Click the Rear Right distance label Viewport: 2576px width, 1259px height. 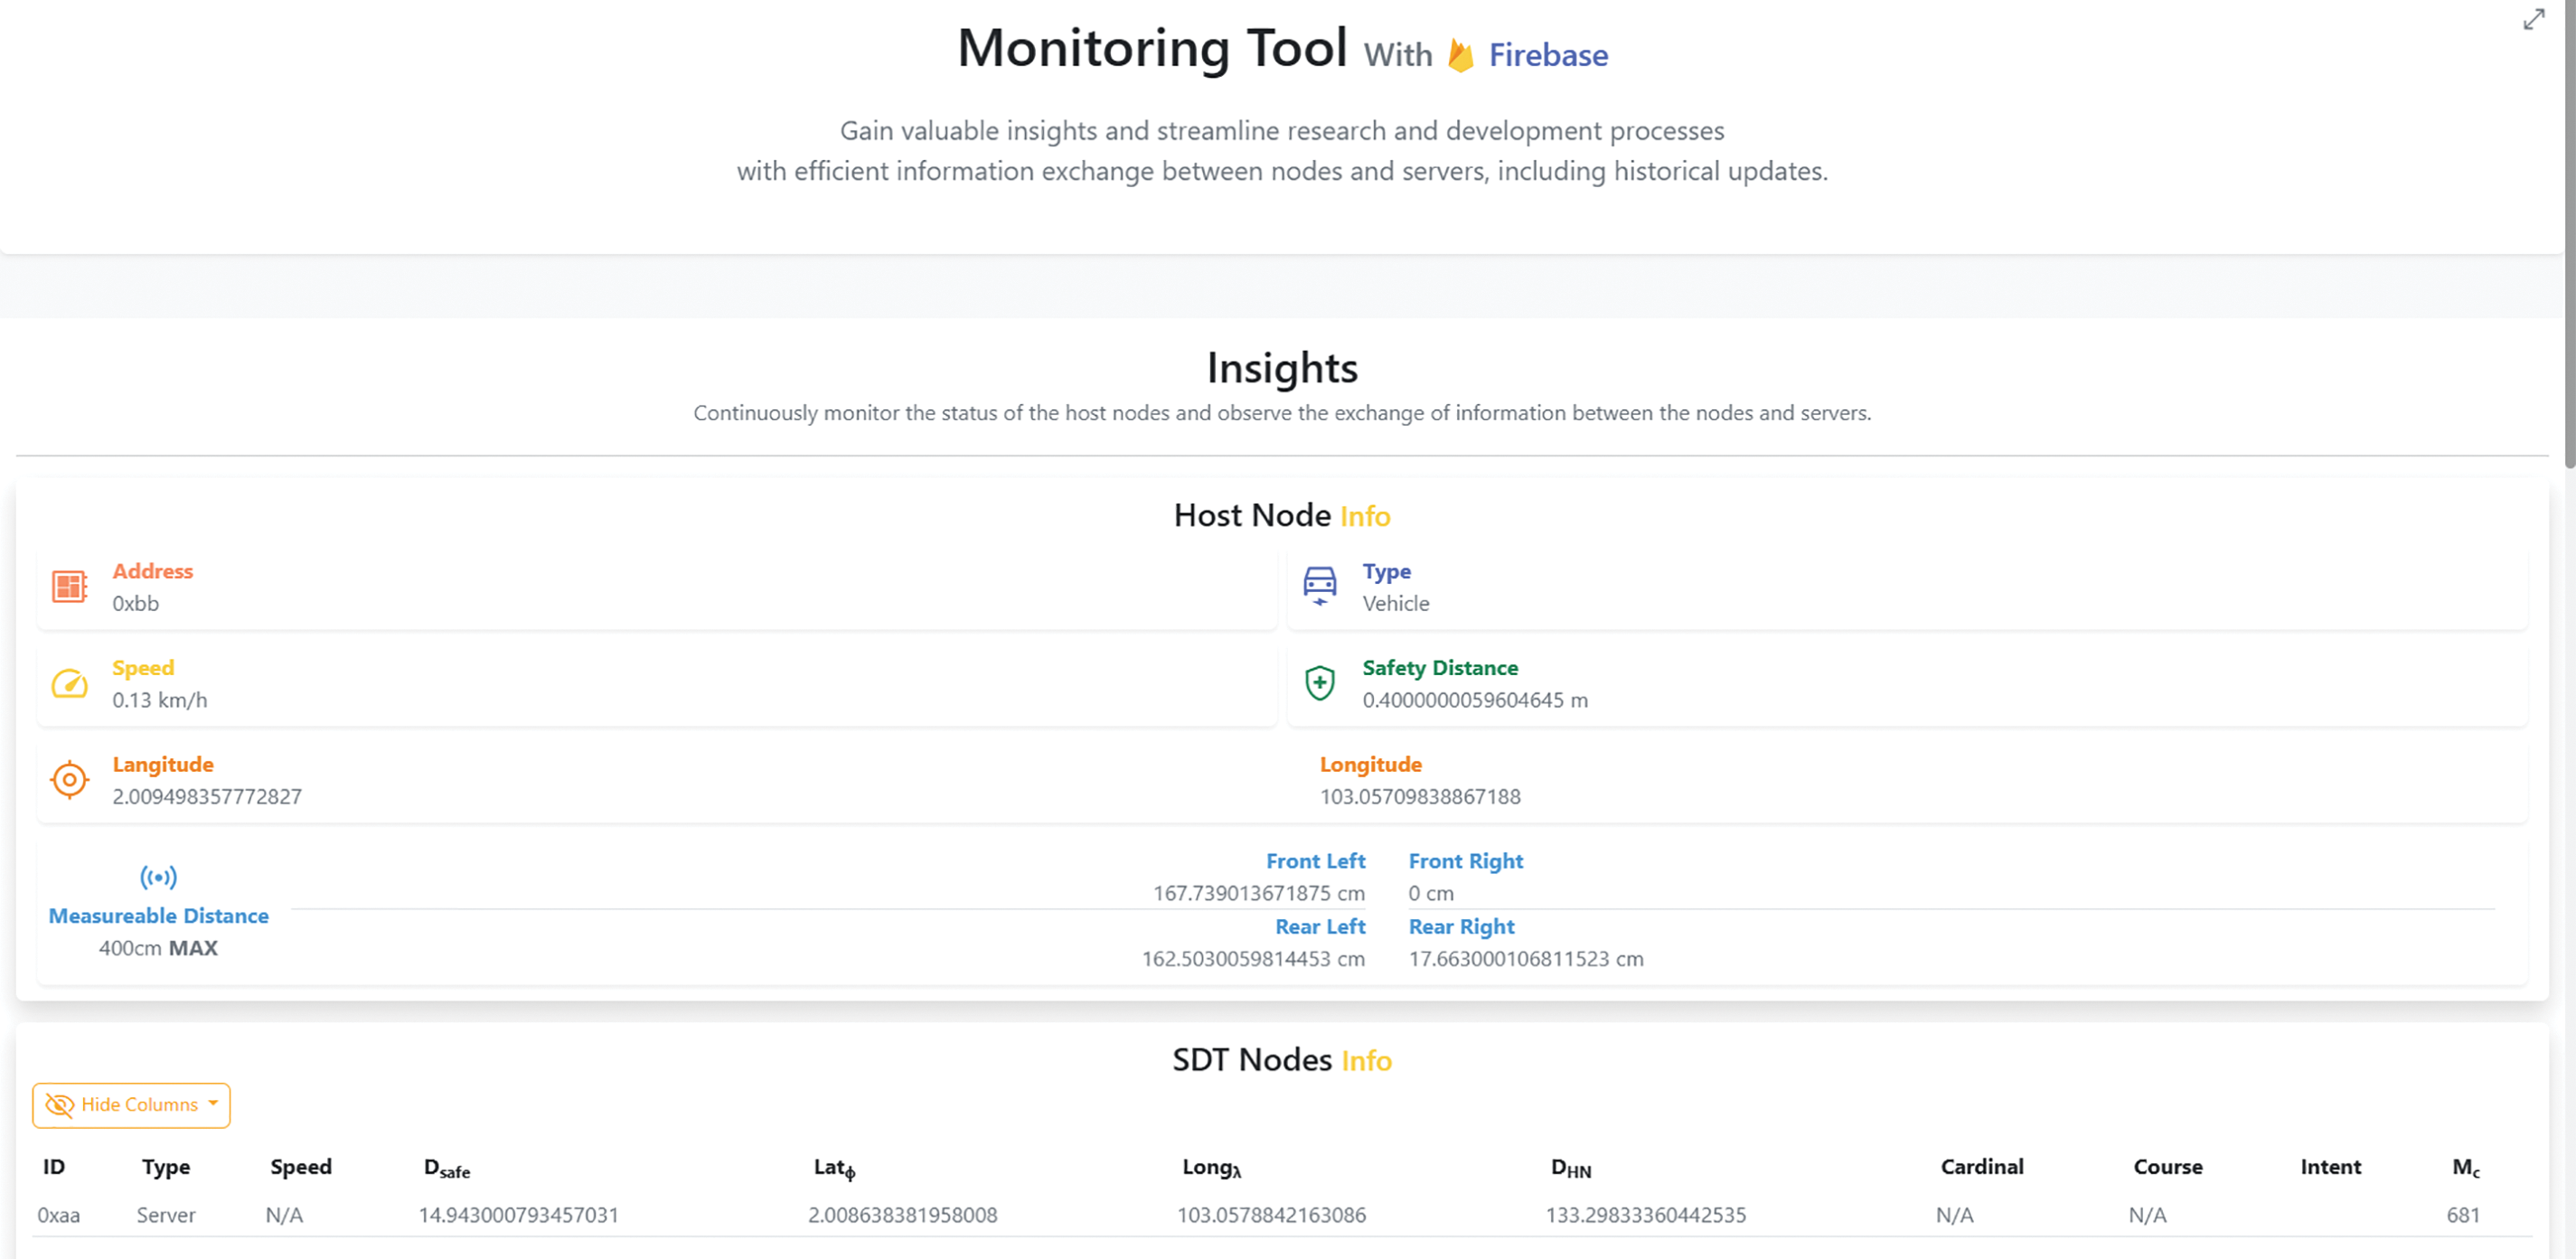point(1461,927)
